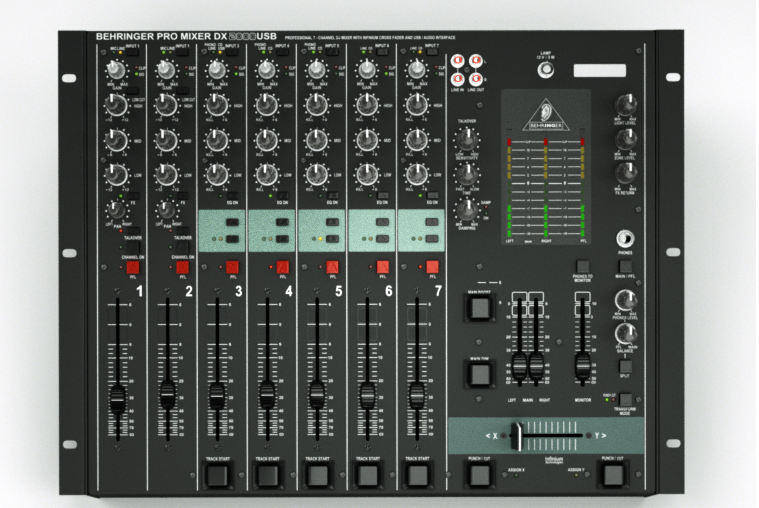
Task: Click the PHONES headphone jack
Action: 625,239
